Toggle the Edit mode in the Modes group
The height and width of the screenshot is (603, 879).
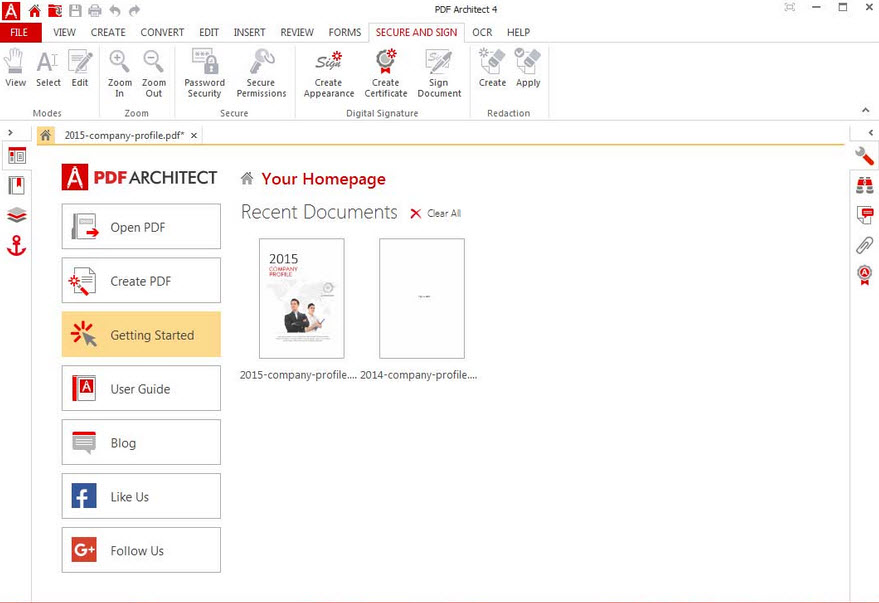pyautogui.click(x=80, y=72)
